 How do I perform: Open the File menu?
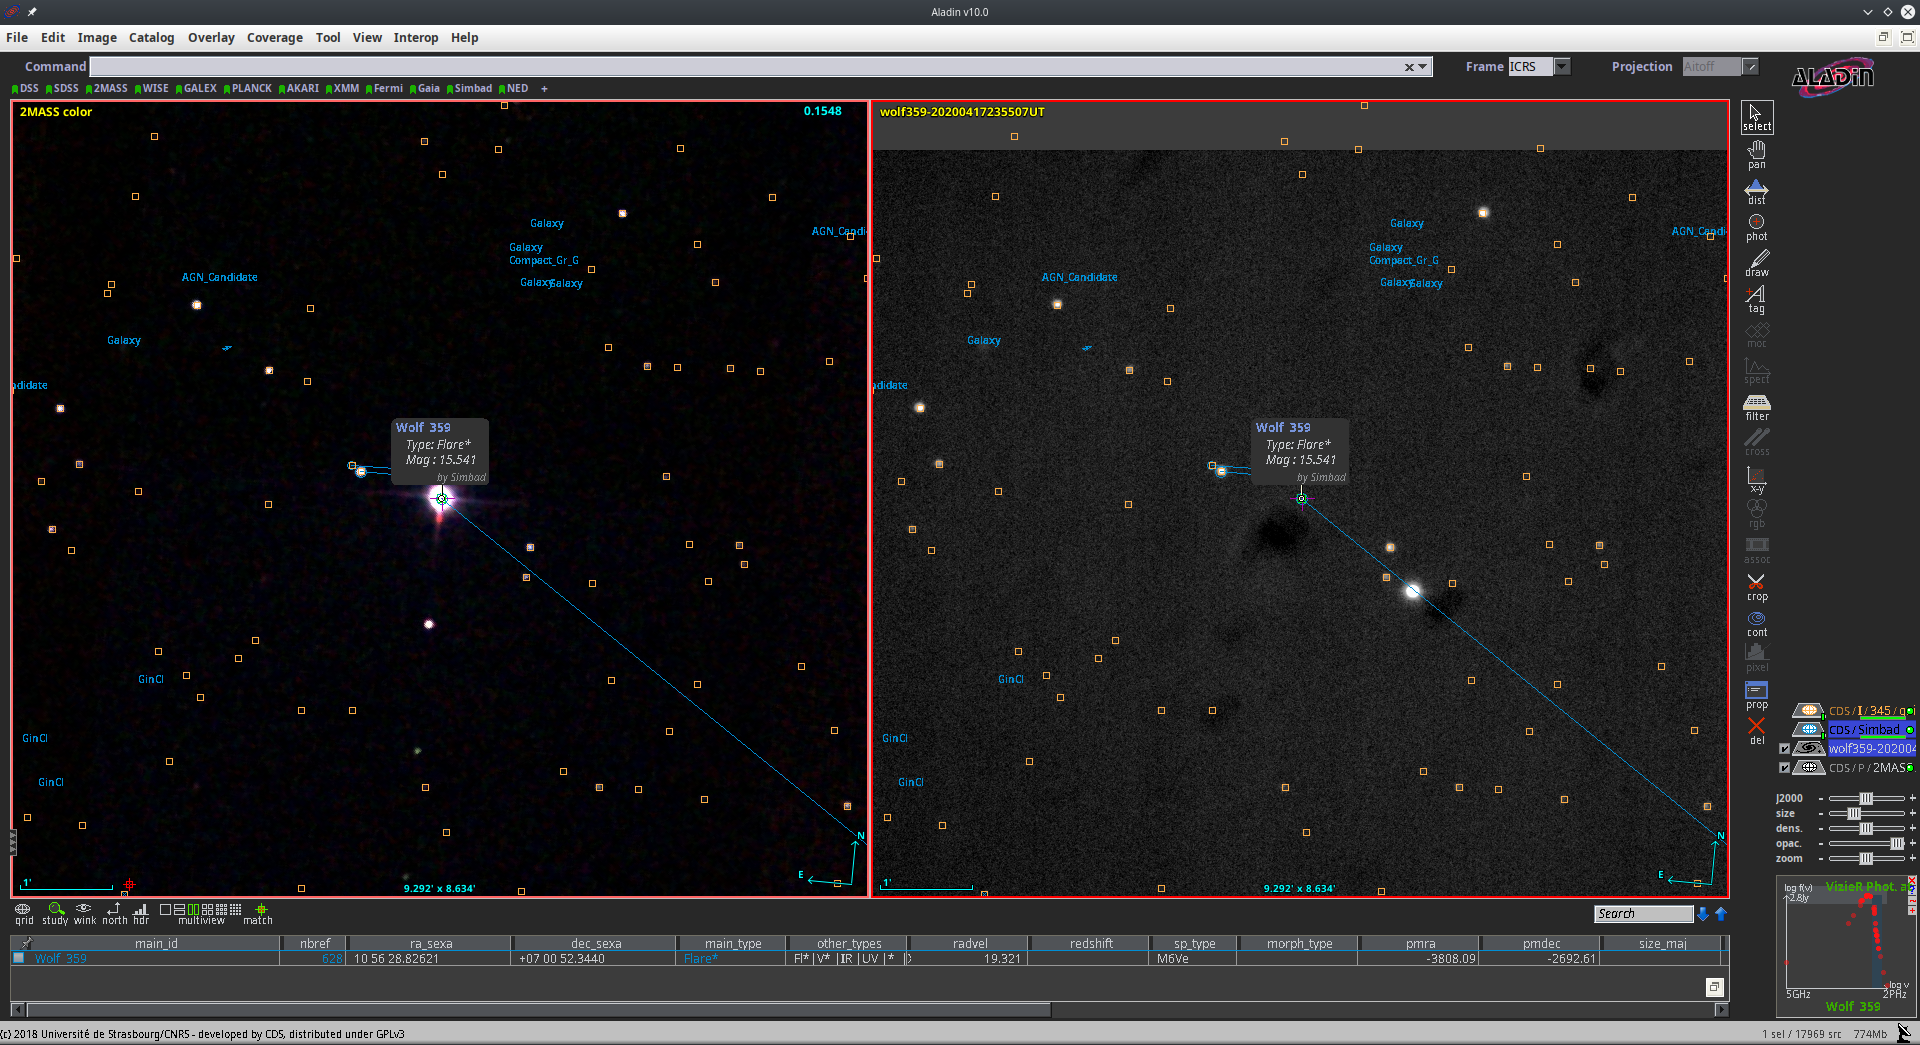17,38
